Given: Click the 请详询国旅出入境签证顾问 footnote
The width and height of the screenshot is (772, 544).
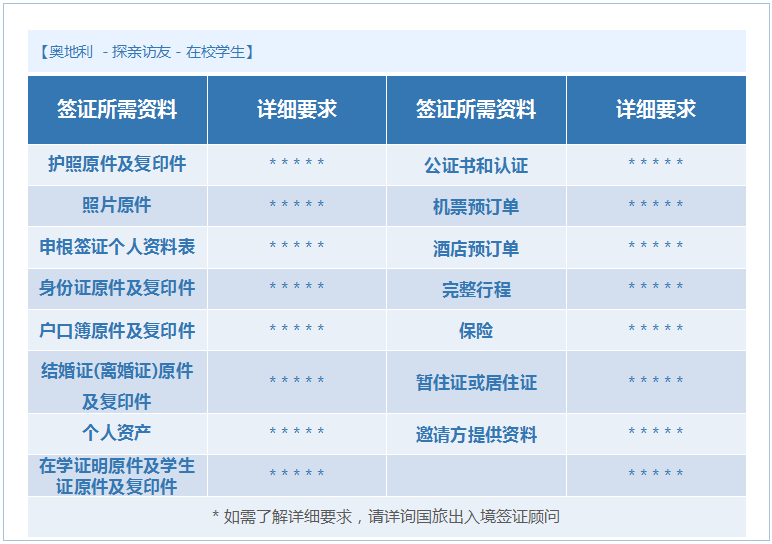Looking at the screenshot, I should click(464, 516).
